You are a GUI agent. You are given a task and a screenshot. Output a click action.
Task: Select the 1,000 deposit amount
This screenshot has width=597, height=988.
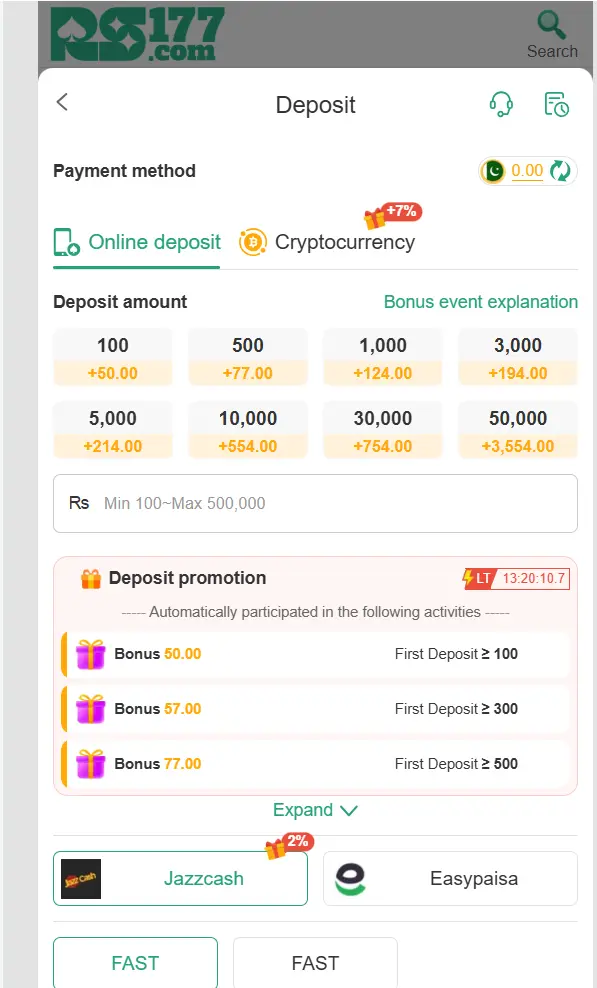(x=382, y=356)
